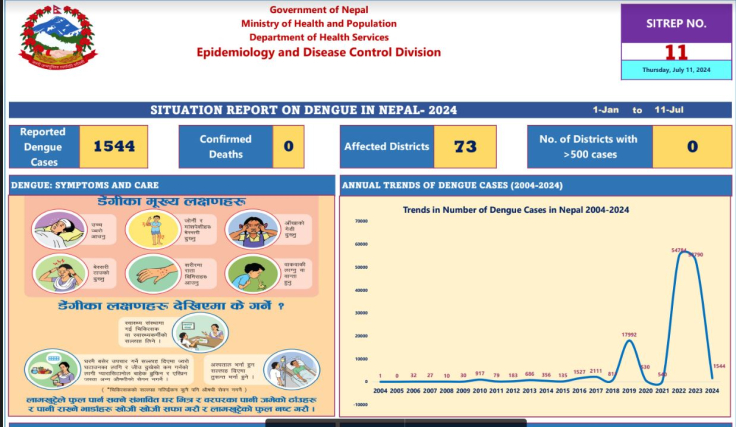
Task: Click the 1544 data label beside the 2024 point
Action: (719, 366)
